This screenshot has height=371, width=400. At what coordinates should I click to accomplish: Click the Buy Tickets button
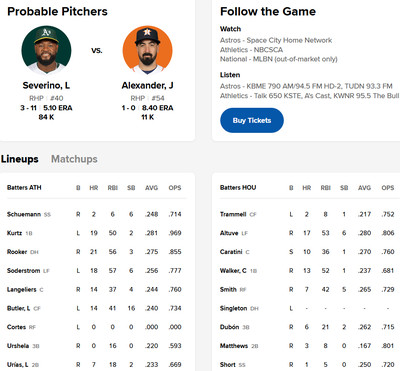click(x=252, y=120)
